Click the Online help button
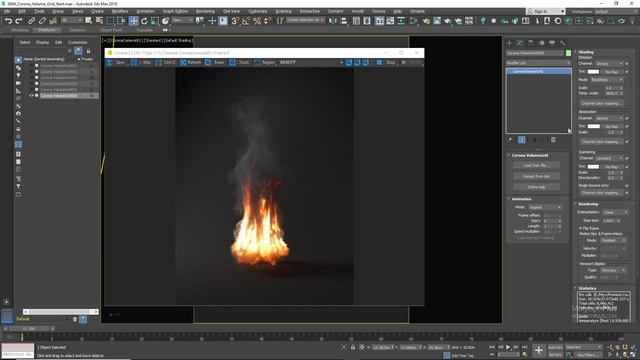Viewport: 640px width, 360px height. (x=536, y=187)
